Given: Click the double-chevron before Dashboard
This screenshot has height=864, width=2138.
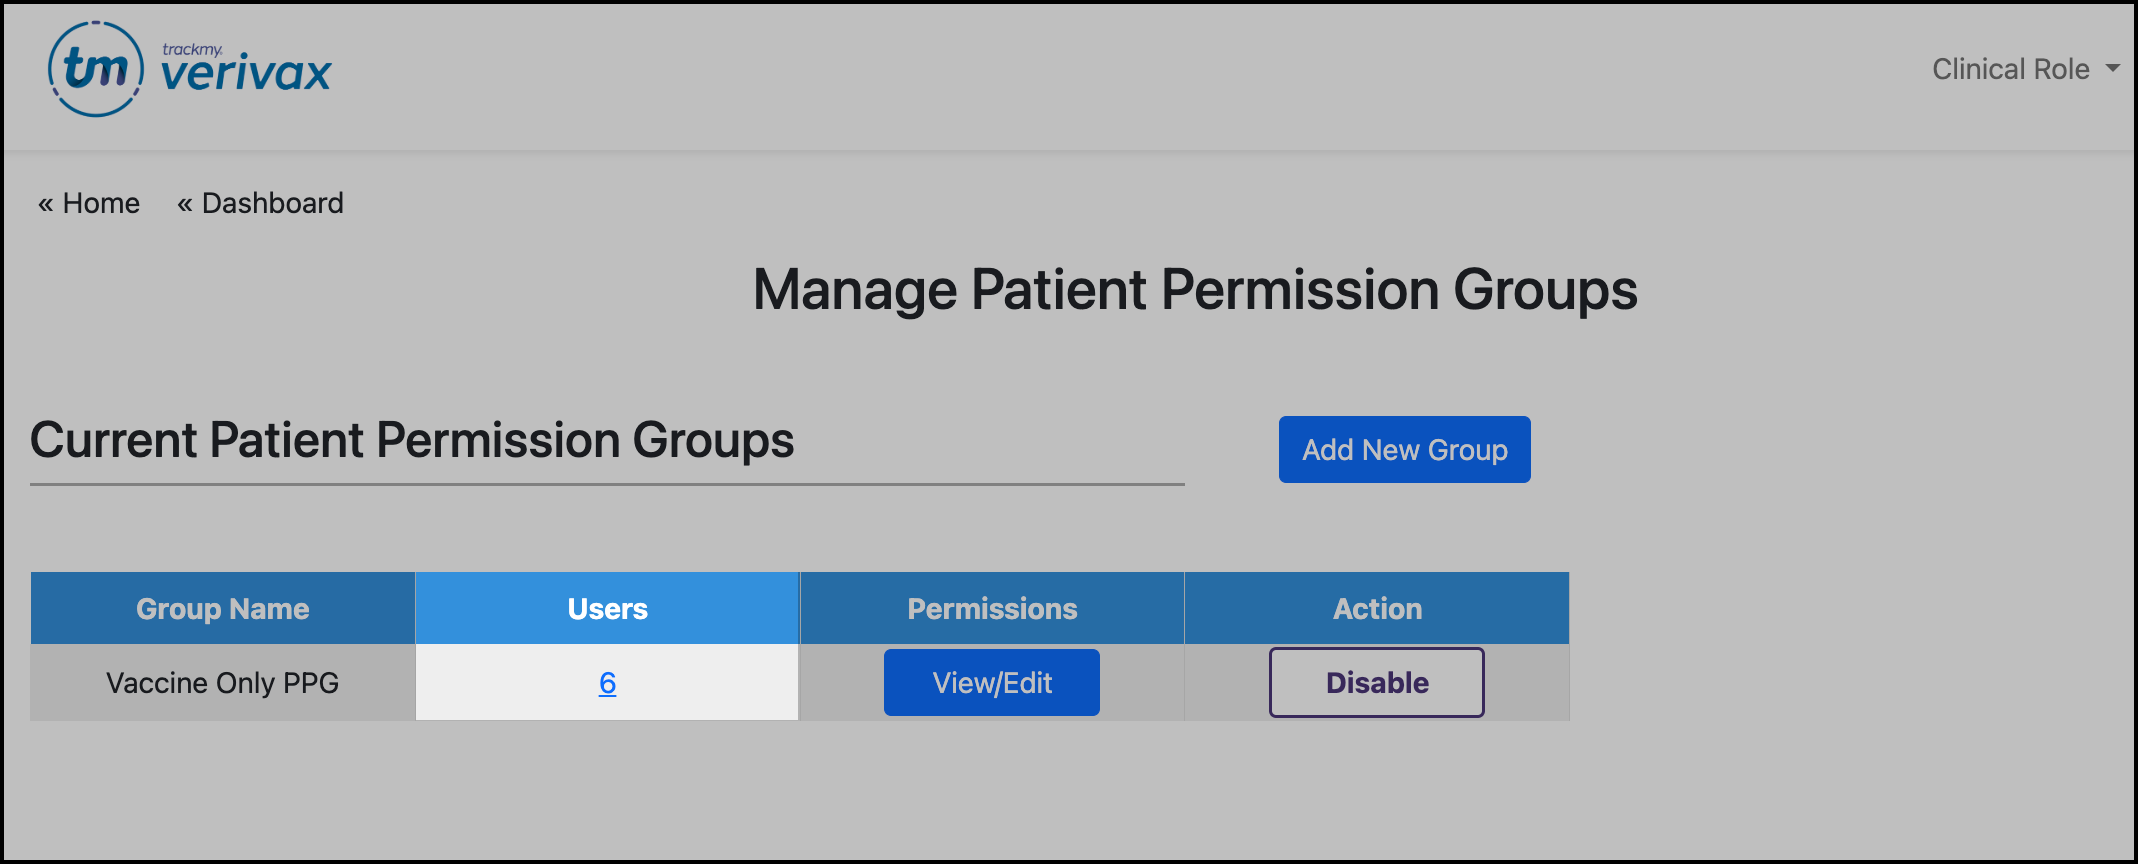Looking at the screenshot, I should [x=184, y=204].
